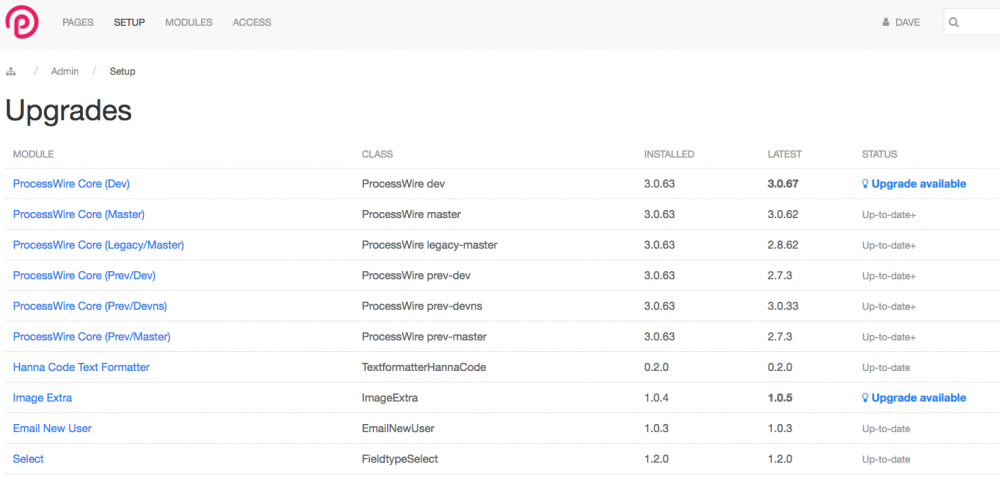1000x477 pixels.
Task: Click the sitemap tree icon in breadcrumb
Action: click(11, 72)
